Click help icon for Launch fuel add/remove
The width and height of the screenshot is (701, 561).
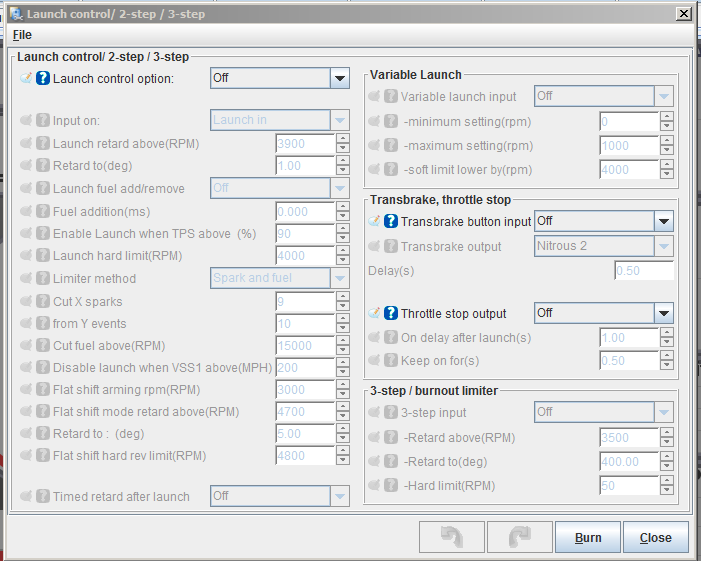[x=43, y=188]
